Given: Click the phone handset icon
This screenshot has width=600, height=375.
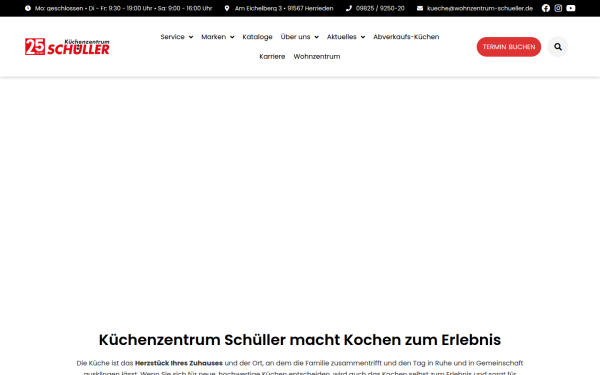Looking at the screenshot, I should click(x=349, y=8).
